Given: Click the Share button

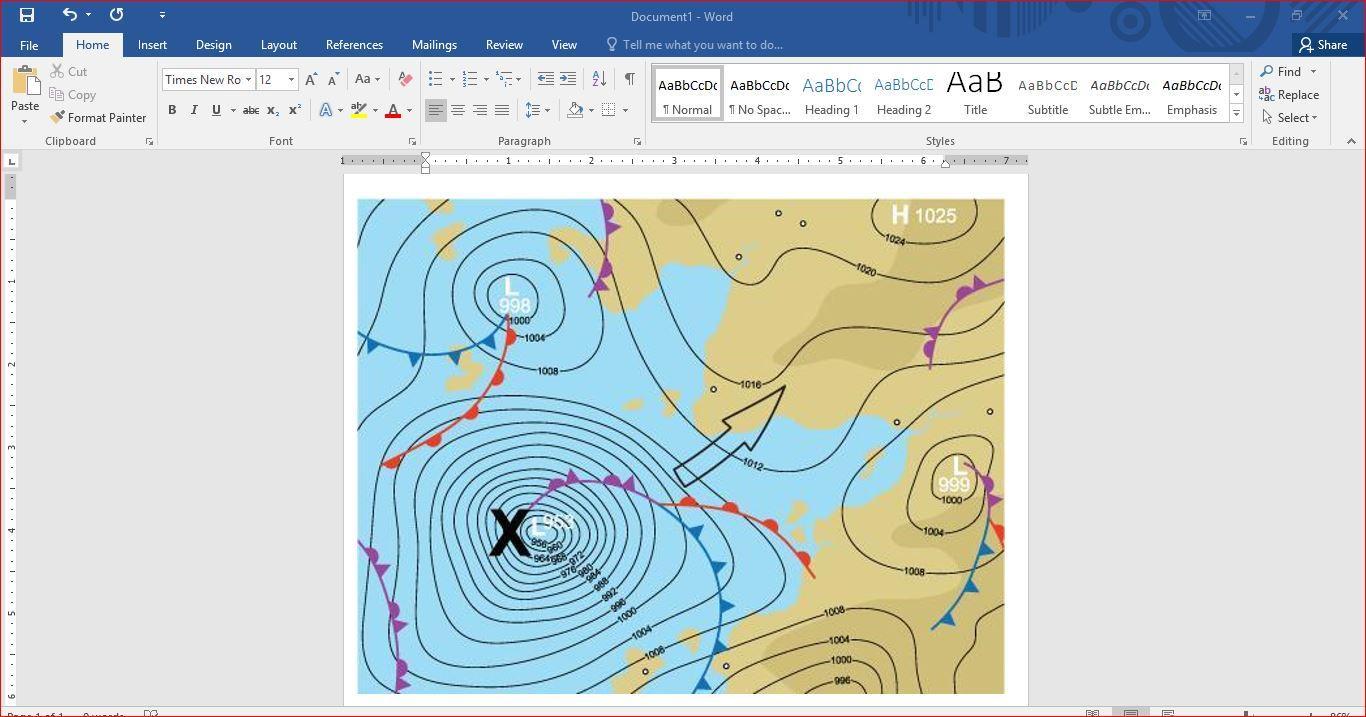Looking at the screenshot, I should coord(1324,45).
